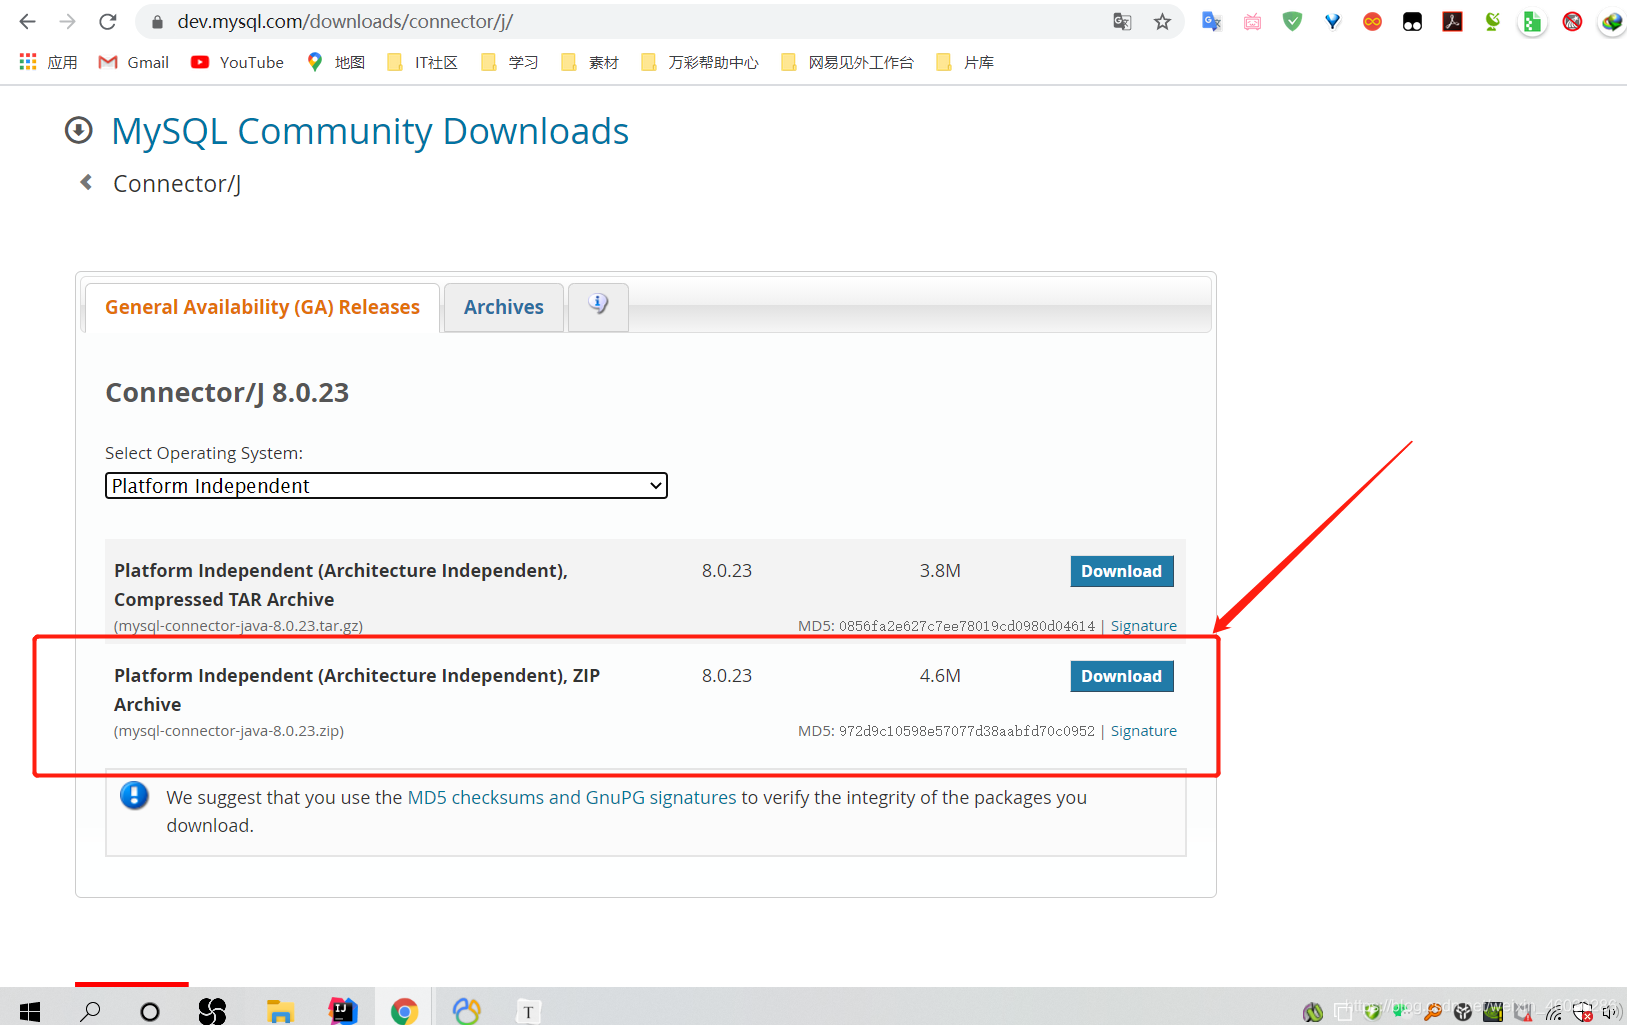
Task: Open the IT社区 bookmark folder
Action: (x=423, y=62)
